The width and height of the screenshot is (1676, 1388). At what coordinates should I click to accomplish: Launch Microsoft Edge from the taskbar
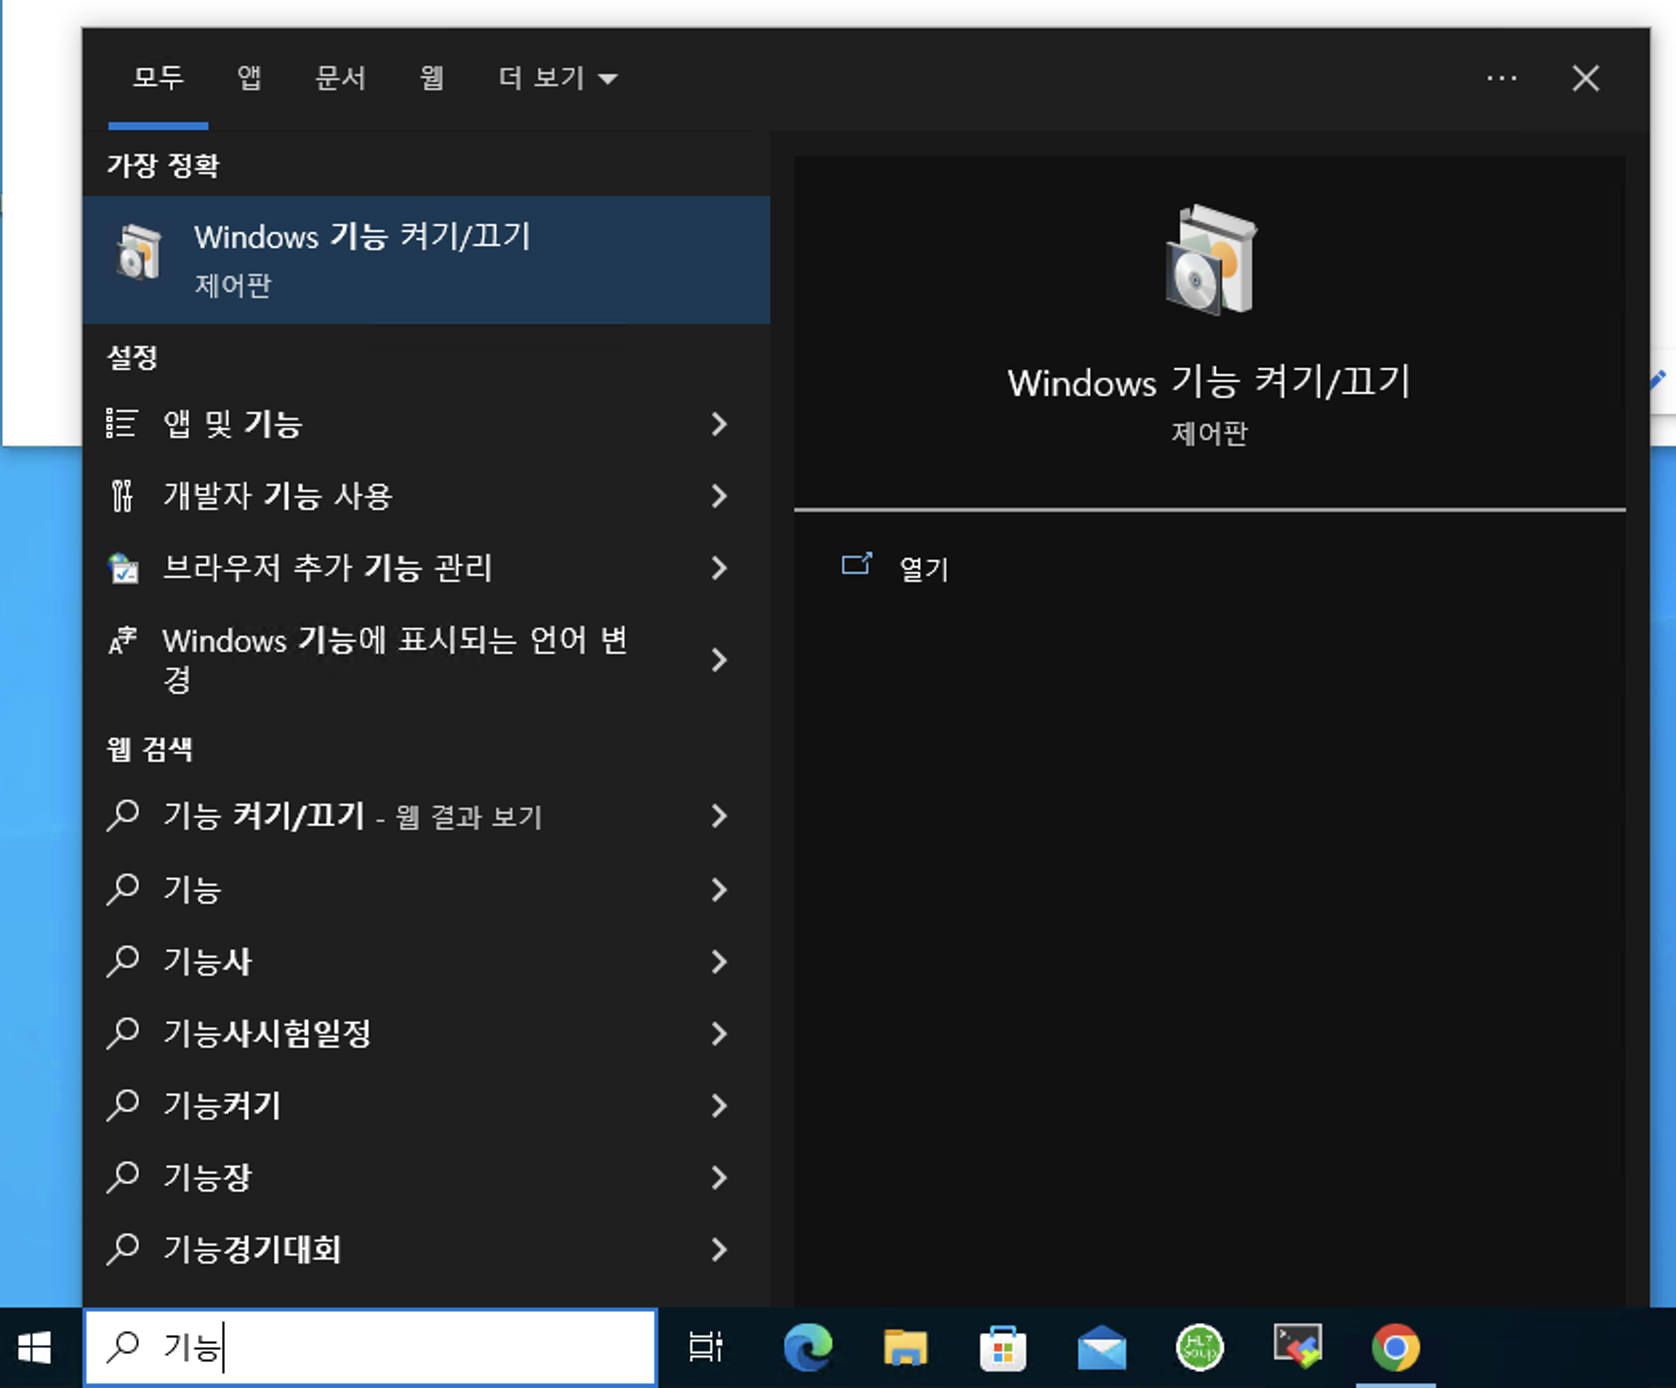808,1348
